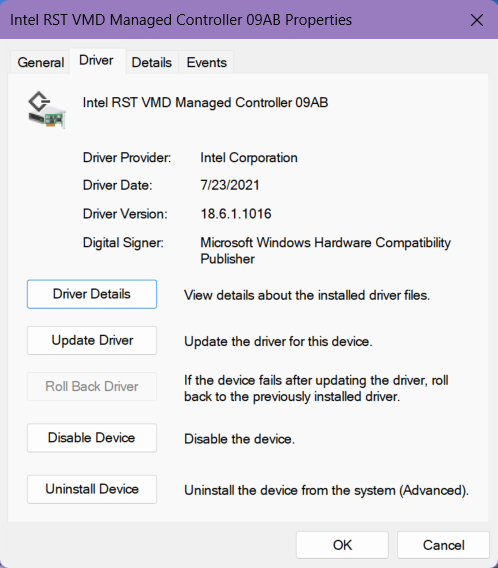
Task: Click the 'Driver Provider:' label
Action: pos(127,158)
